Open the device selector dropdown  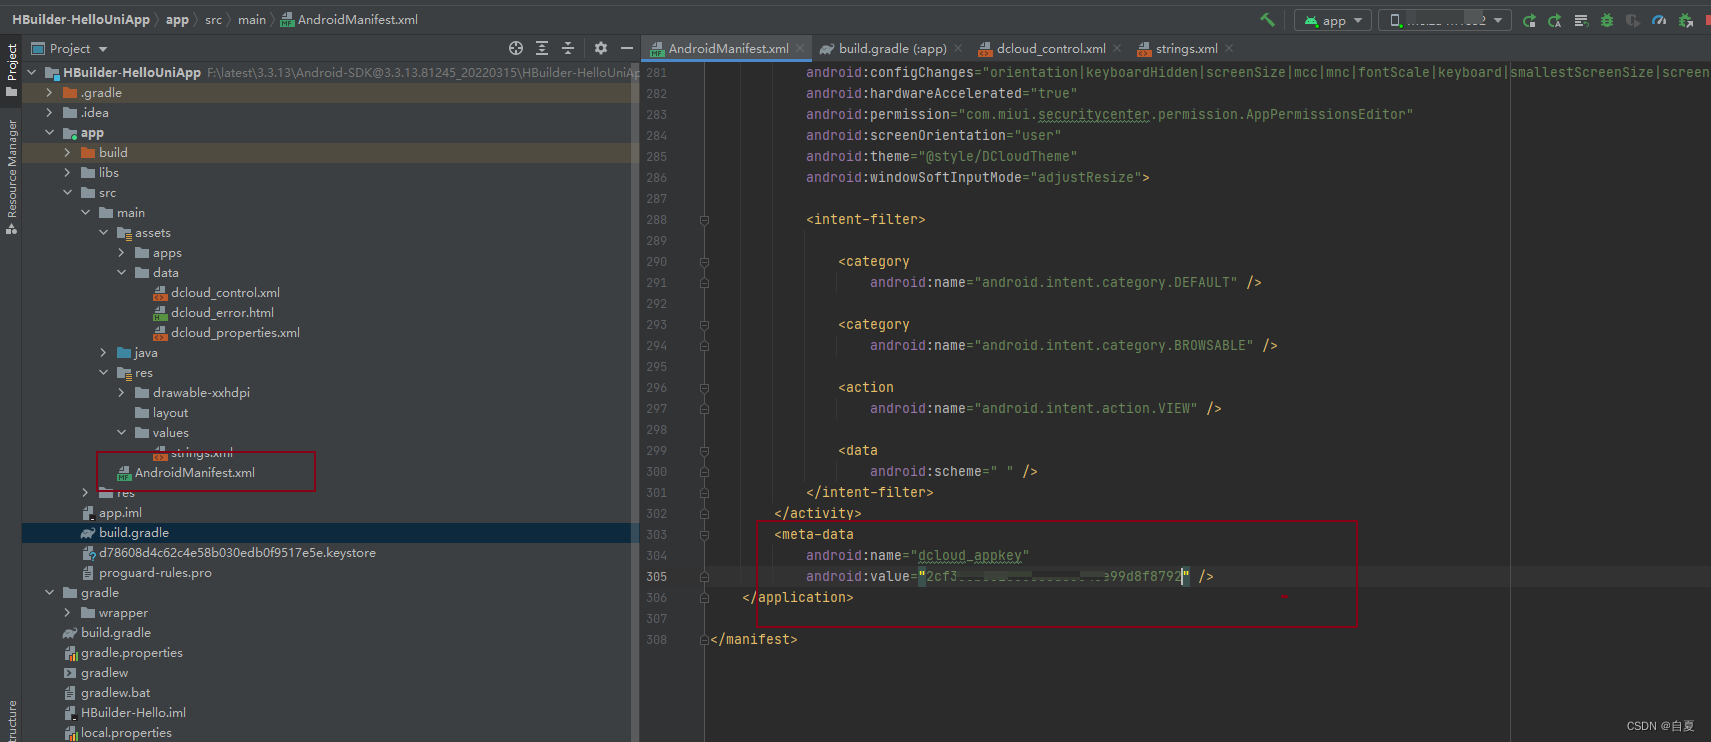click(x=1444, y=20)
